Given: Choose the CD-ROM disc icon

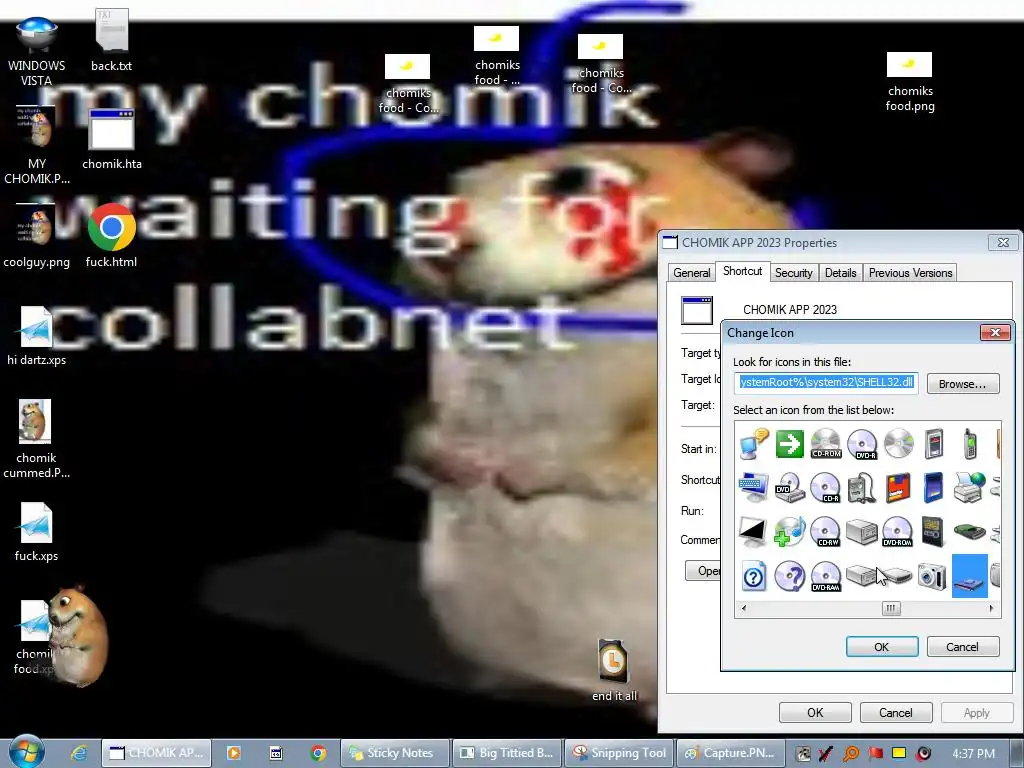Looking at the screenshot, I should pyautogui.click(x=825, y=444).
